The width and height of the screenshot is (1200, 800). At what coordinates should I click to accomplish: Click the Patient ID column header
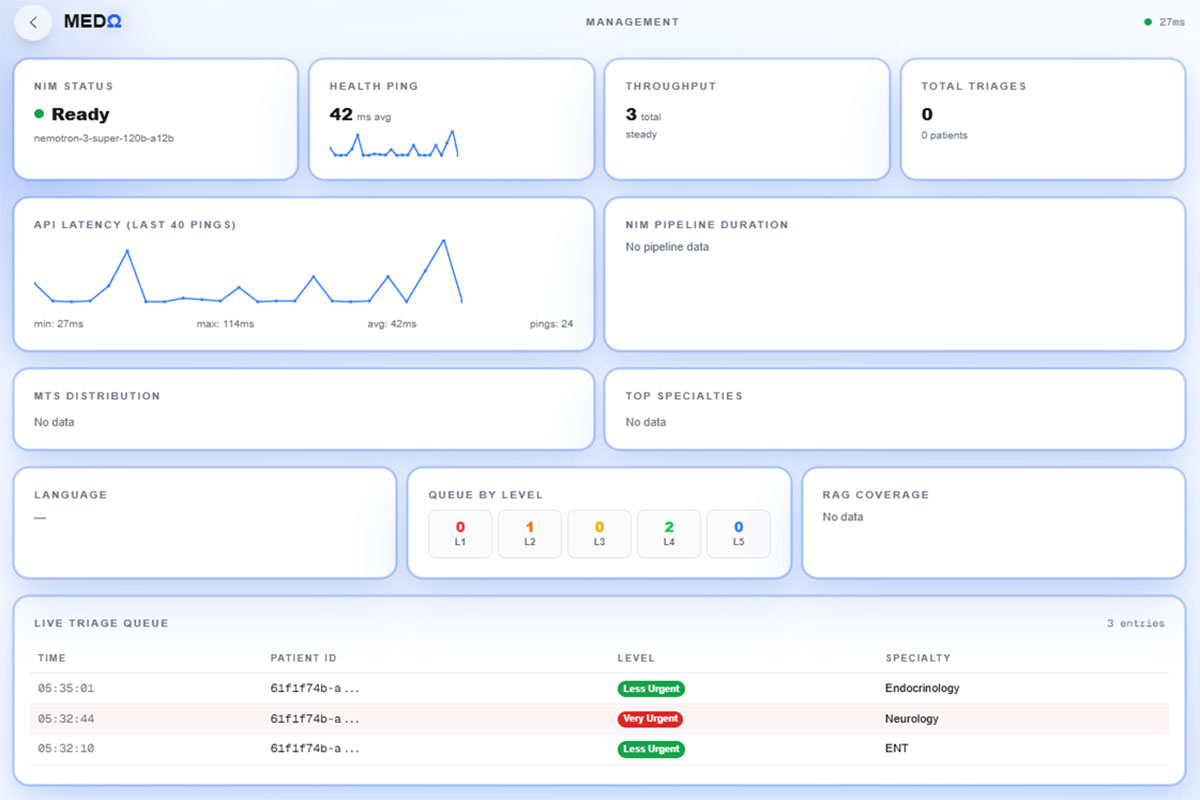[303, 658]
